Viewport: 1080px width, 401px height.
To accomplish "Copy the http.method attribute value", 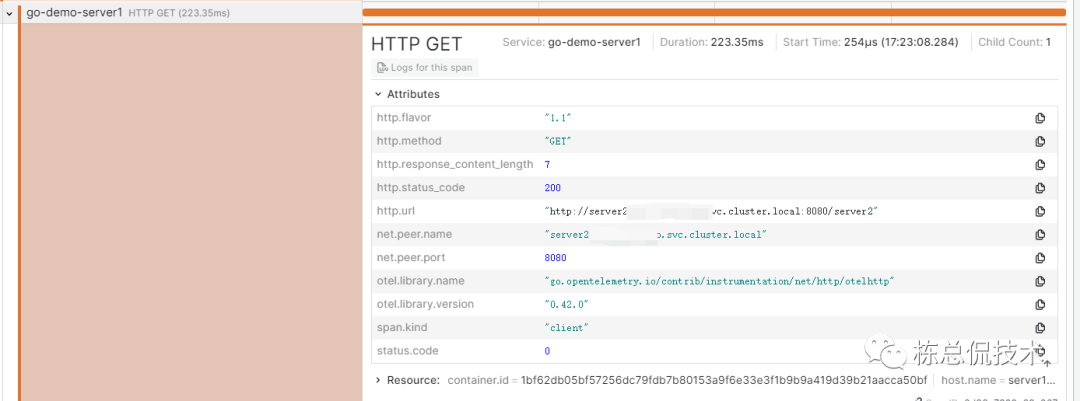I will click(x=1040, y=141).
